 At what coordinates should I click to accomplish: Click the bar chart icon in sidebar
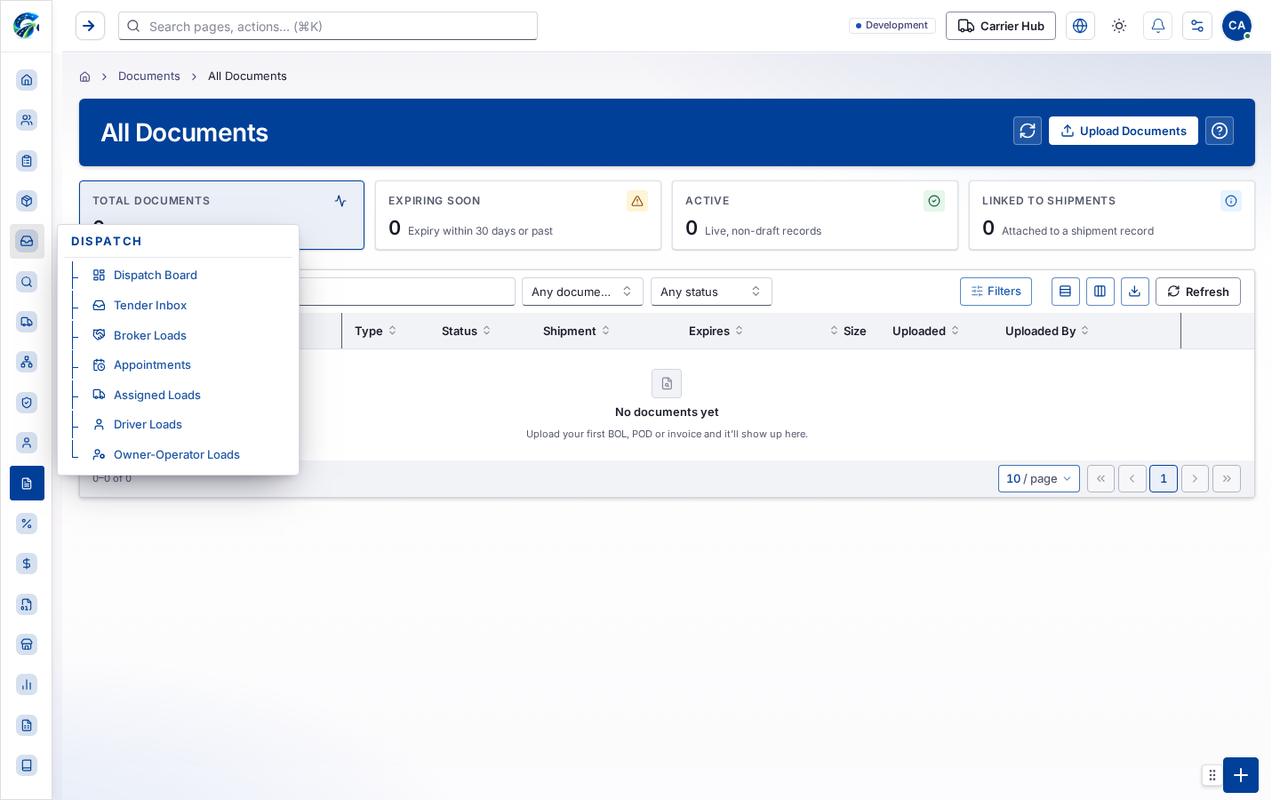(x=27, y=684)
